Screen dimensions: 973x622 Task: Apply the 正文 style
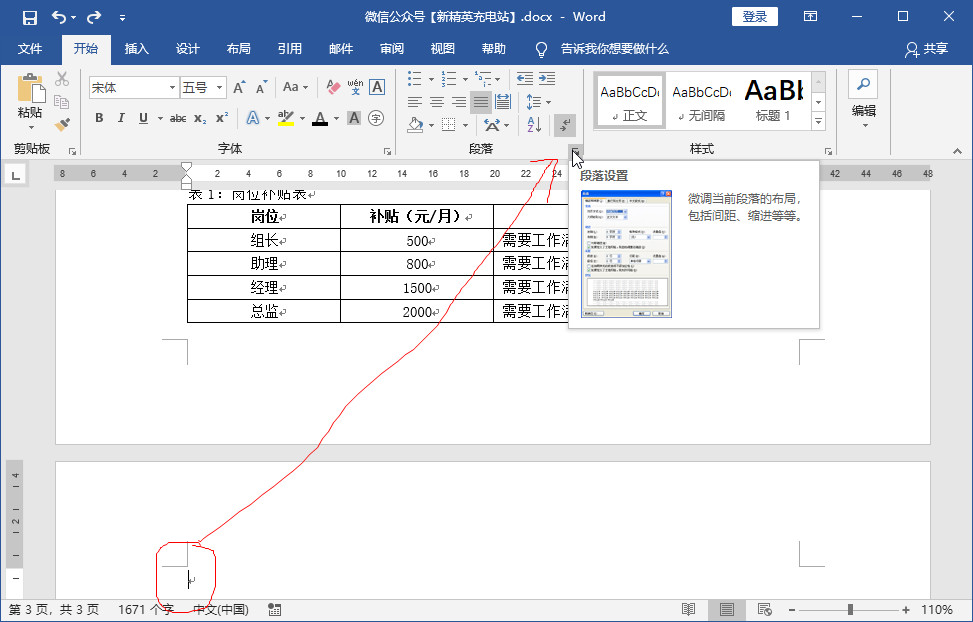(629, 101)
